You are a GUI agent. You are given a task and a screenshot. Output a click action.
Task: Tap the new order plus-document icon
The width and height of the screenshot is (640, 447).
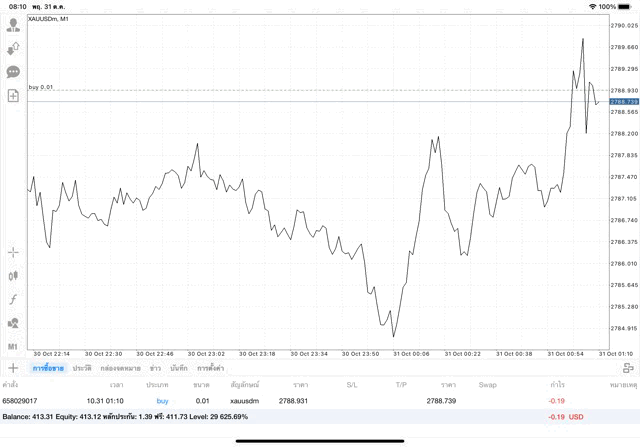pyautogui.click(x=13, y=96)
